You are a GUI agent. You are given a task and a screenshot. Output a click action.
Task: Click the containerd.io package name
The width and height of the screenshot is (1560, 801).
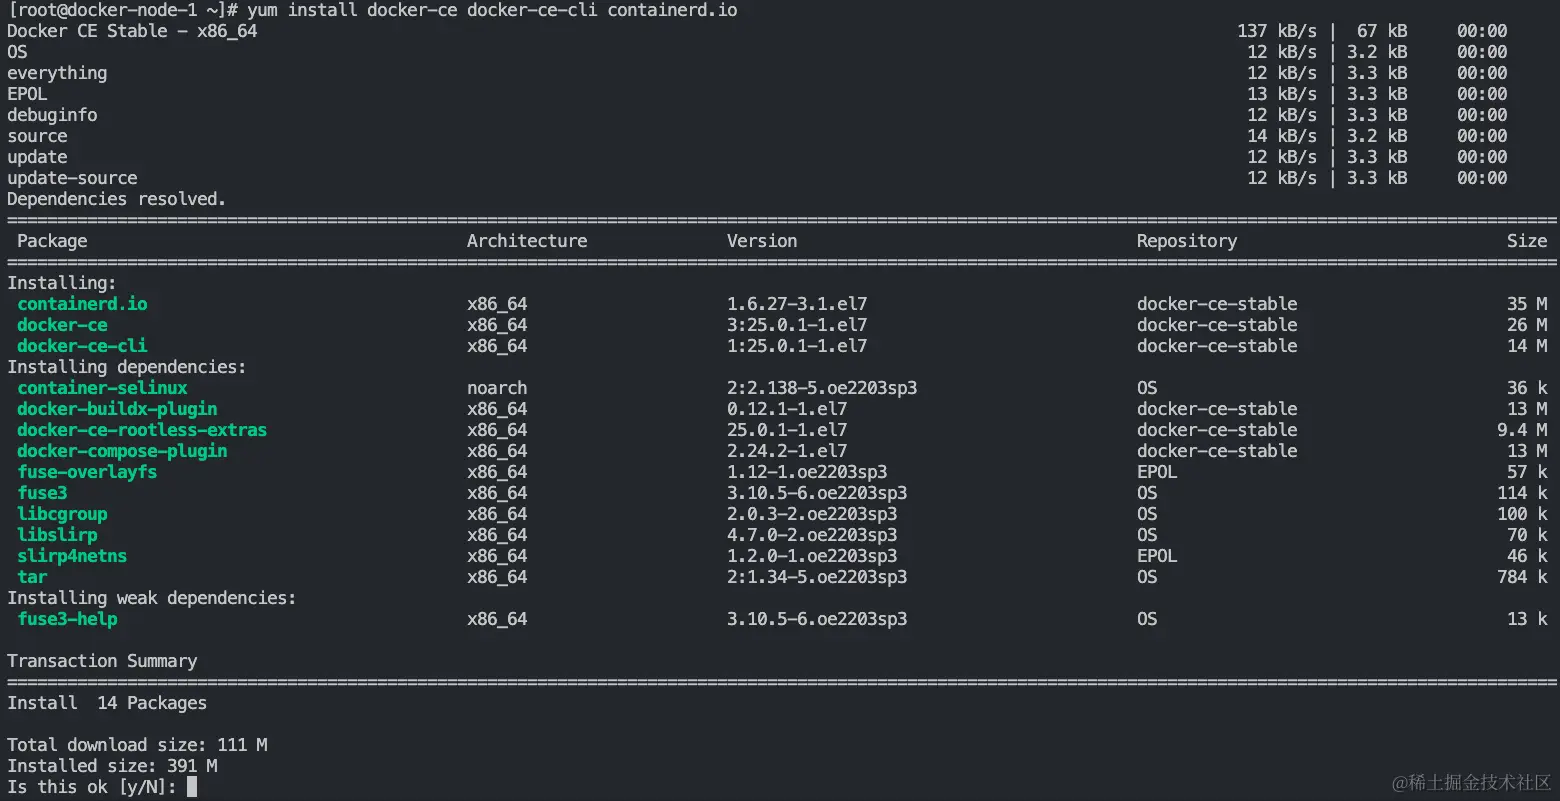point(82,303)
